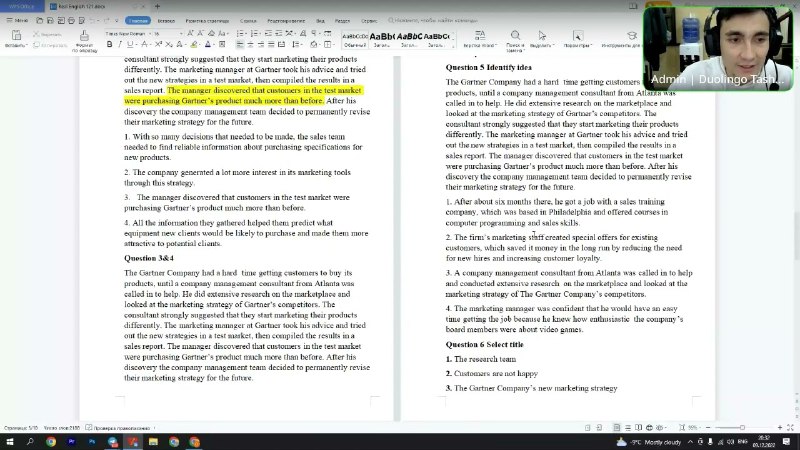Increase font size with the larger A icon
Image resolution: width=800 pixels, height=450 pixels.
point(190,33)
